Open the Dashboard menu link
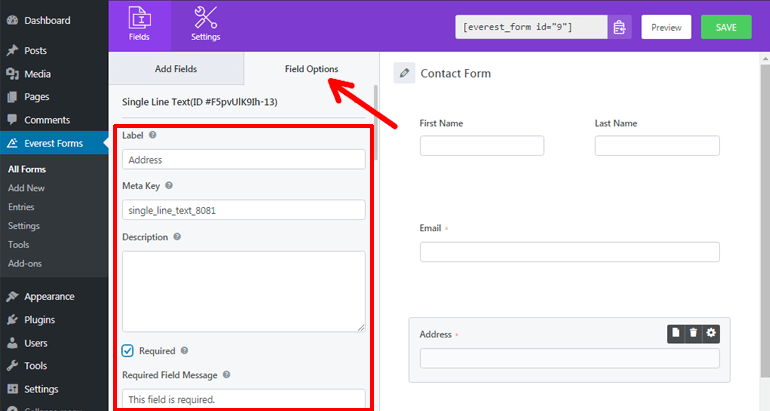Image resolution: width=770 pixels, height=411 pixels. pyautogui.click(x=47, y=20)
